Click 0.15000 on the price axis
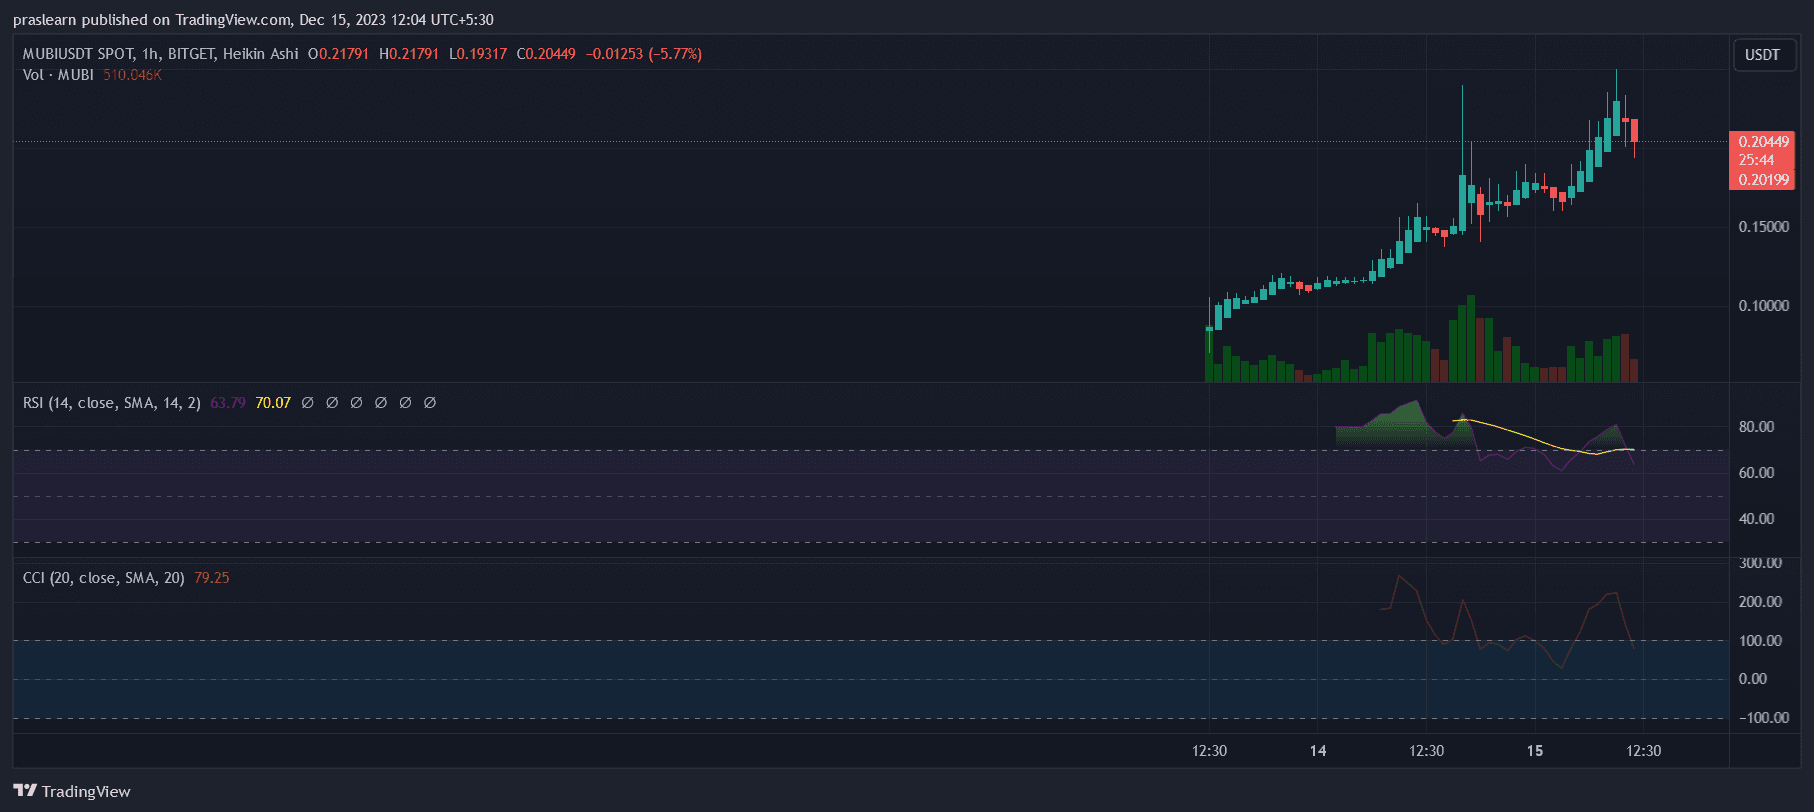 (x=1763, y=227)
